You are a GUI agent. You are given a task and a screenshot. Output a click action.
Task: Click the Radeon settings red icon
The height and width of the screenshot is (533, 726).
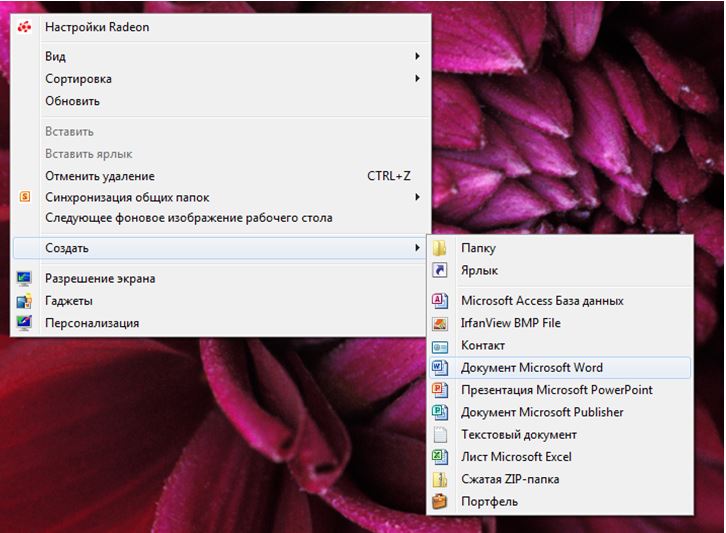(x=24, y=27)
